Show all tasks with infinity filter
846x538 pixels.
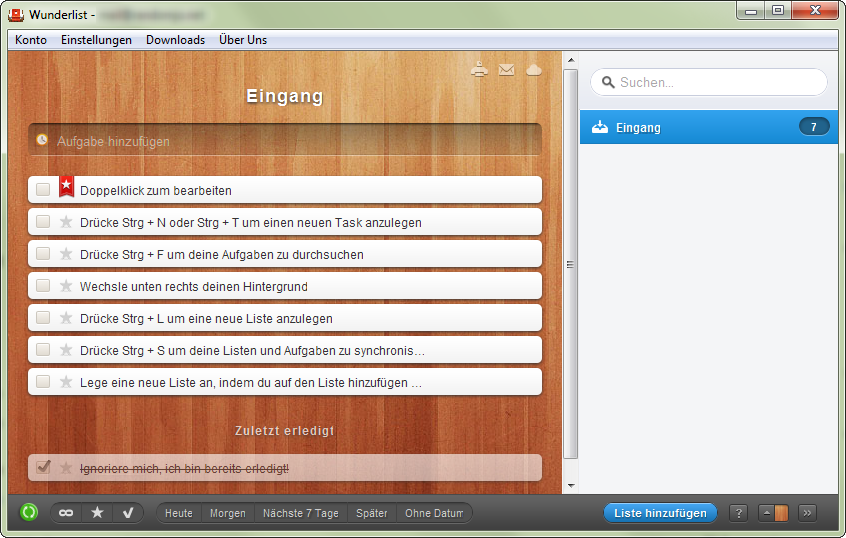(x=66, y=513)
